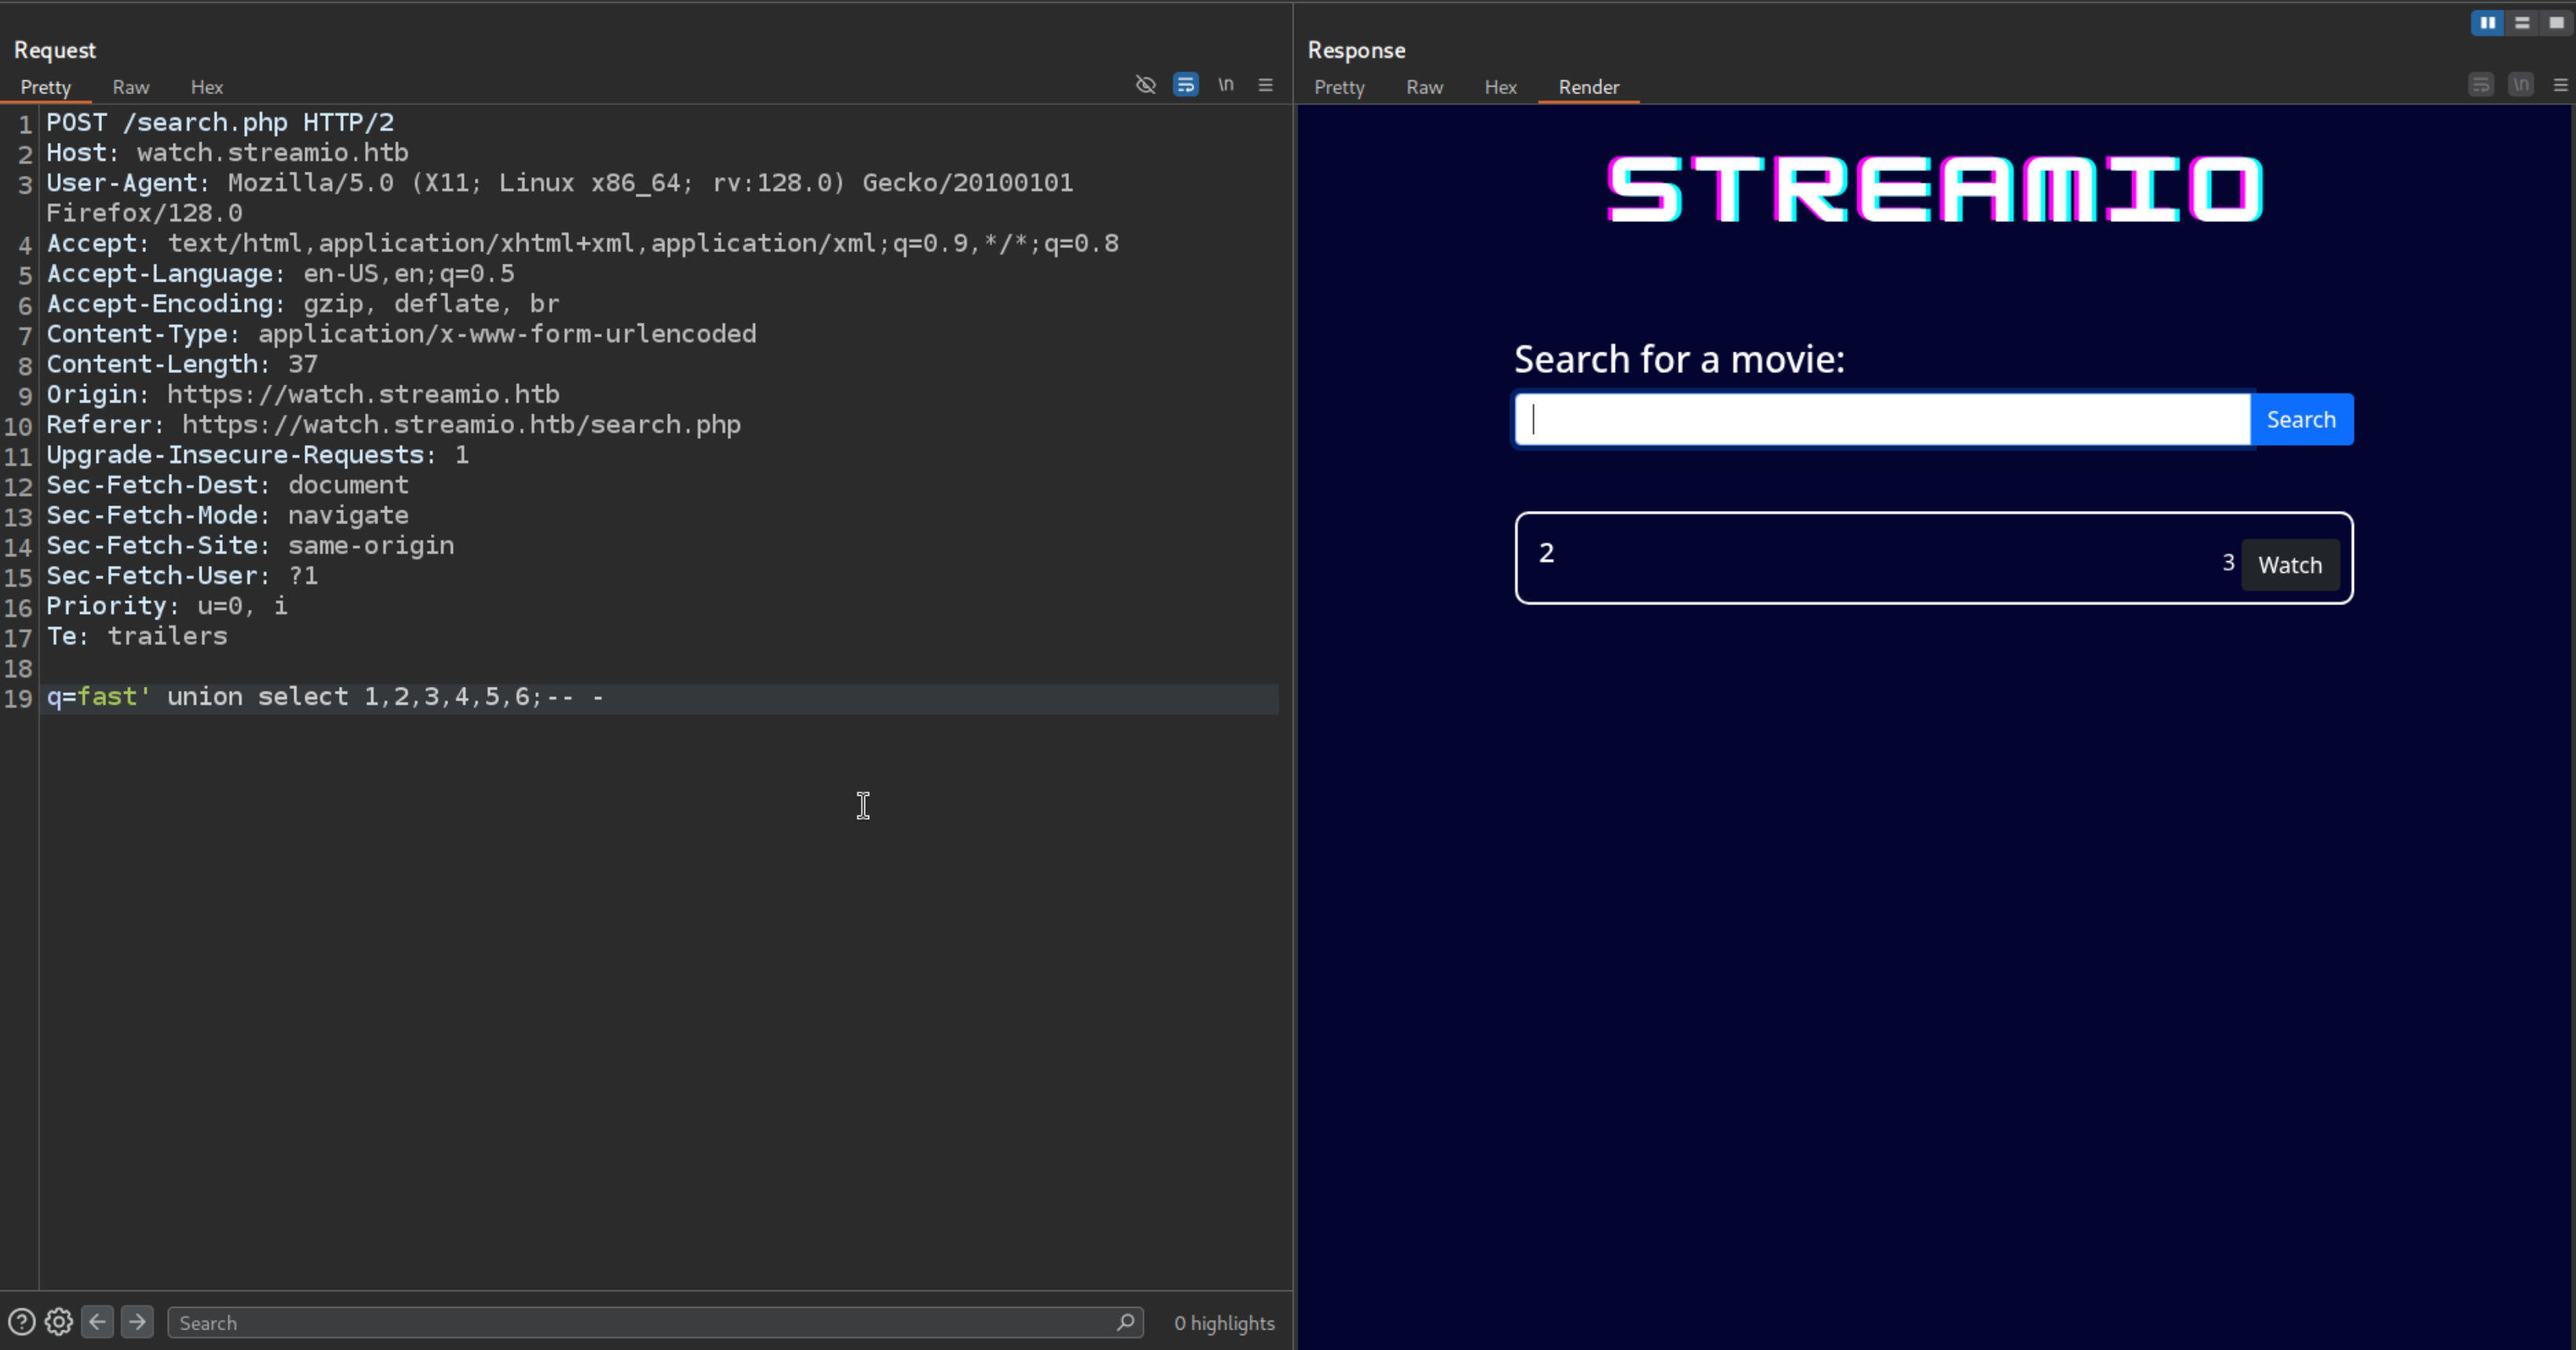The height and width of the screenshot is (1350, 2576).
Task: Select combined single-pane layout icon
Action: (x=2557, y=22)
